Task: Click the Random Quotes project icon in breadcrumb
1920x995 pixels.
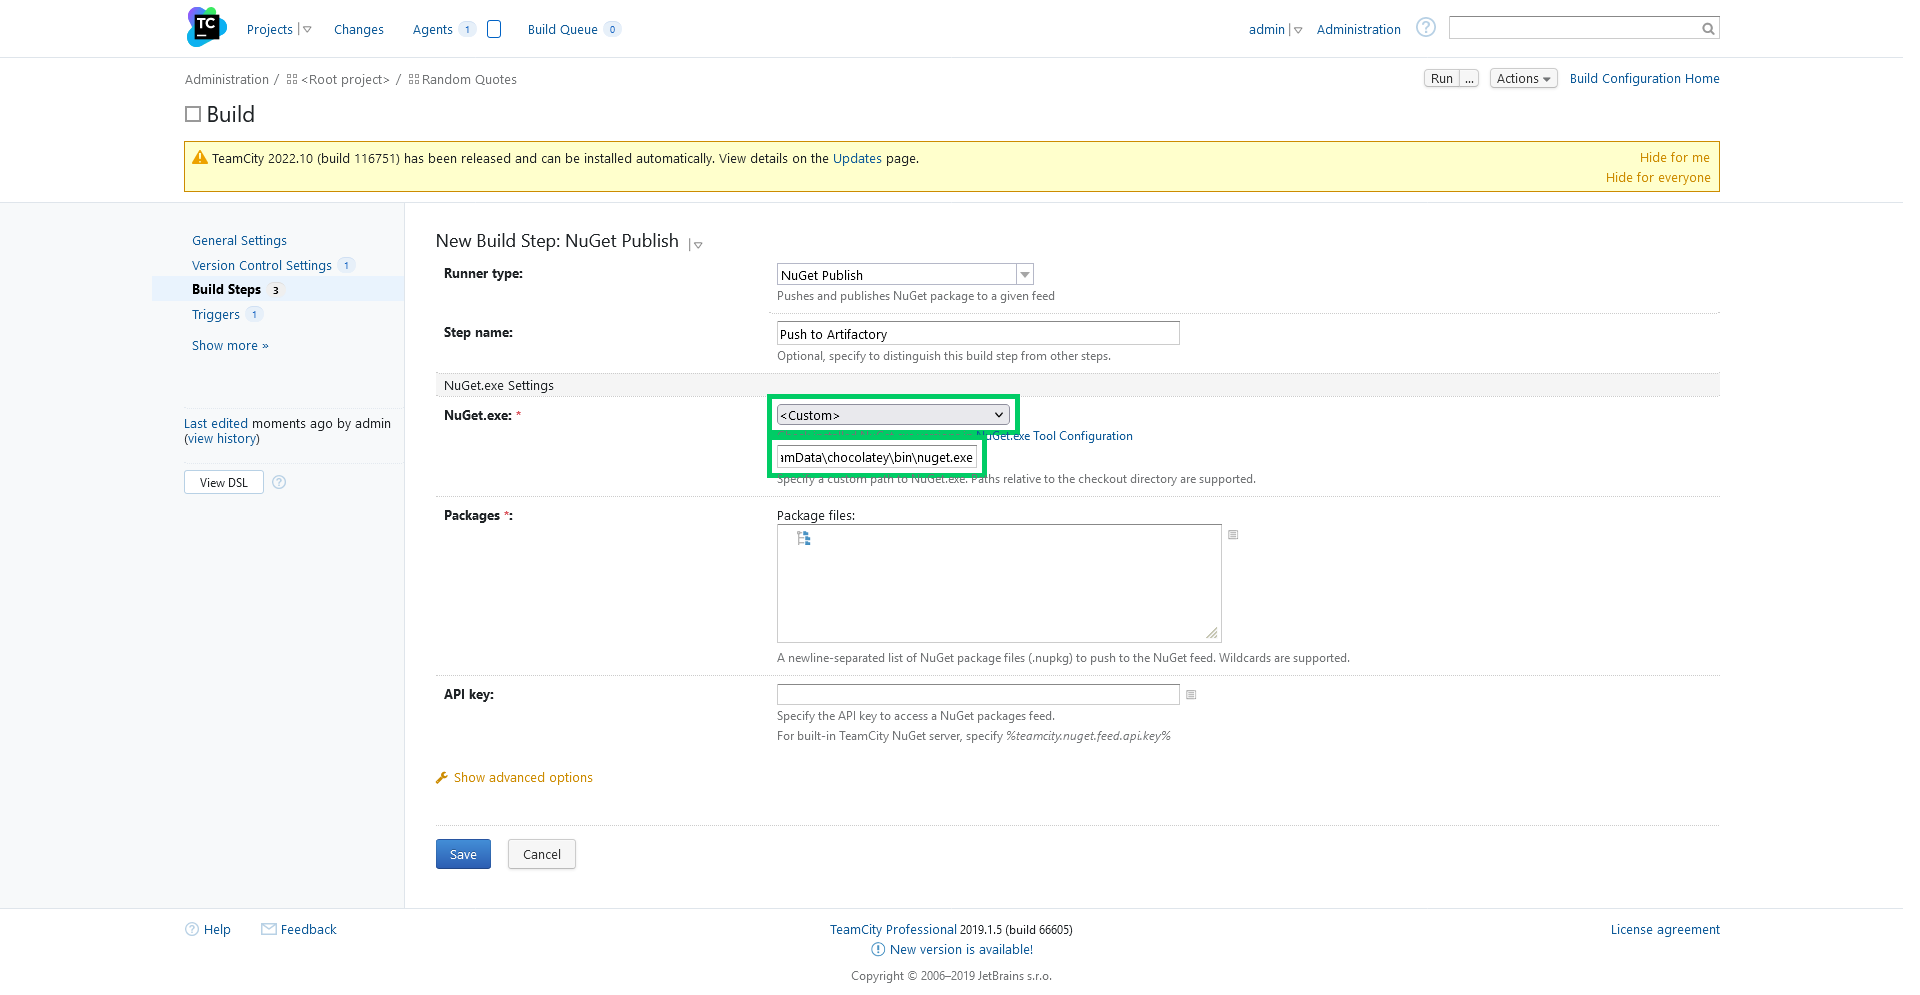Action: tap(414, 79)
